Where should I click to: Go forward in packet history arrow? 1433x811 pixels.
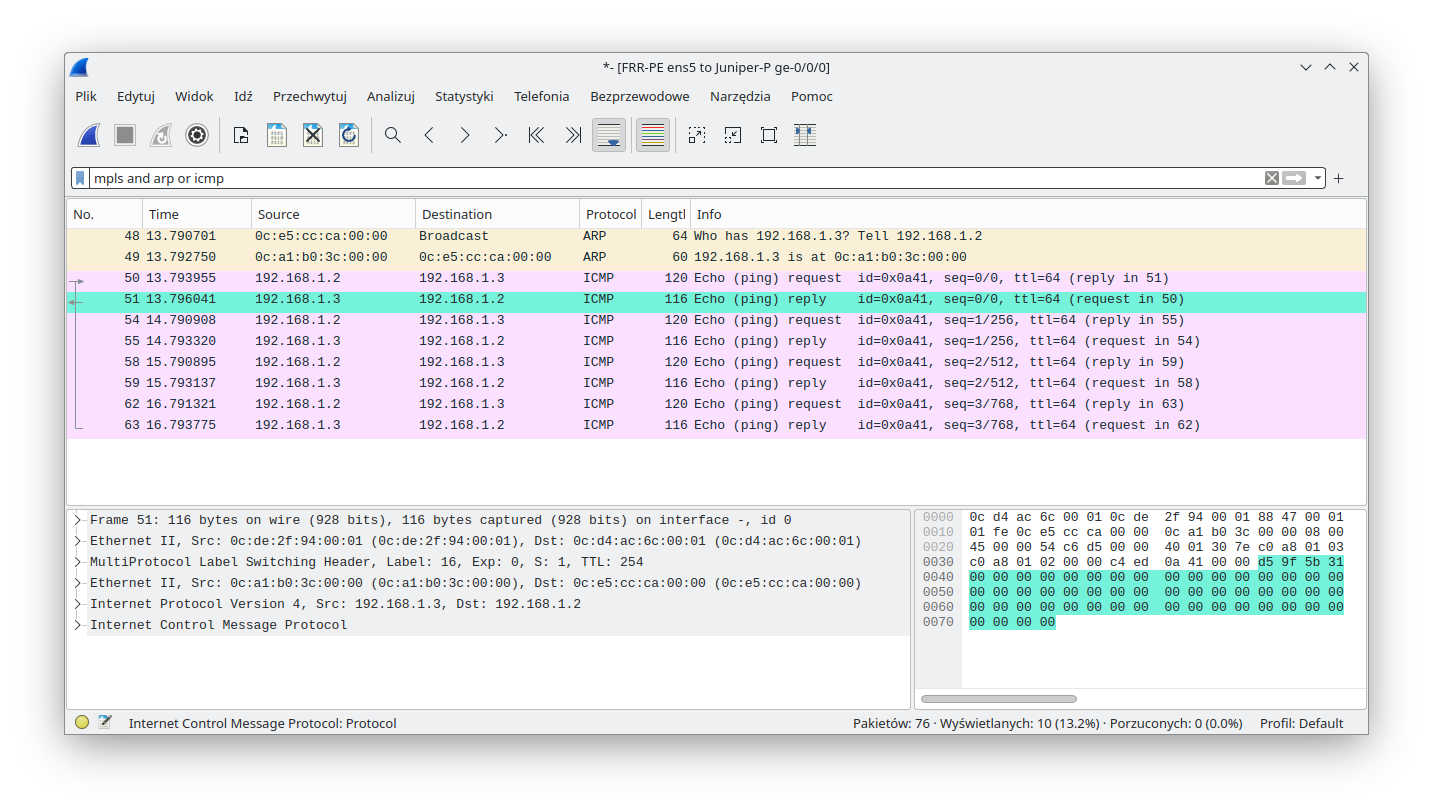click(x=465, y=135)
